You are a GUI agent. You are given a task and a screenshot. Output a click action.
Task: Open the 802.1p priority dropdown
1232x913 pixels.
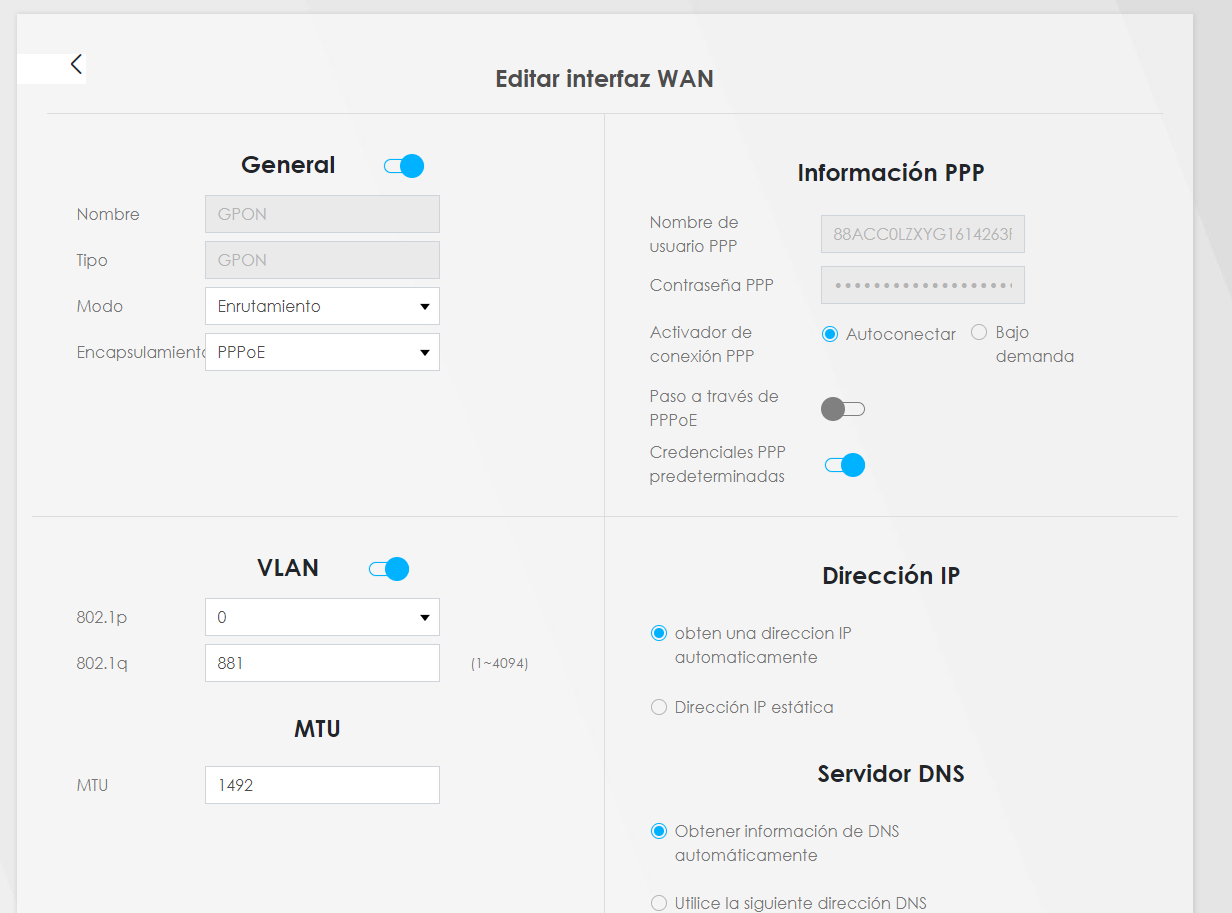(322, 617)
